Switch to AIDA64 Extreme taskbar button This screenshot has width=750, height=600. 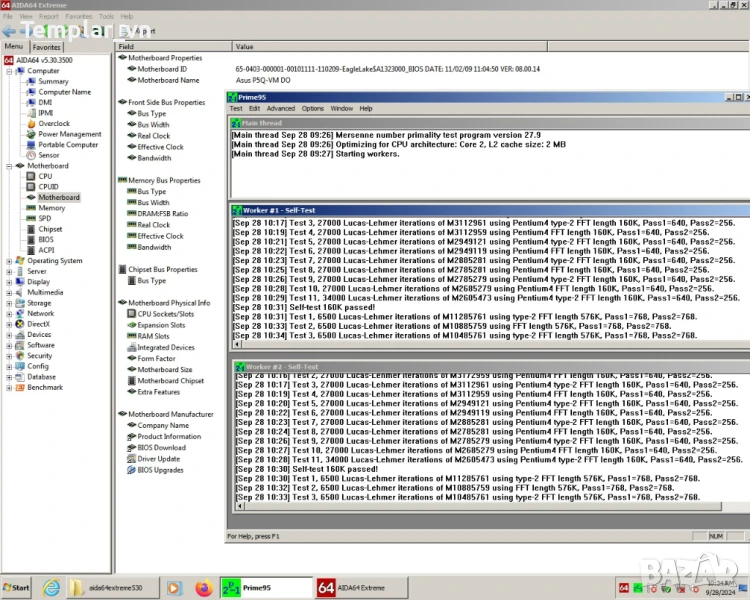(352, 588)
